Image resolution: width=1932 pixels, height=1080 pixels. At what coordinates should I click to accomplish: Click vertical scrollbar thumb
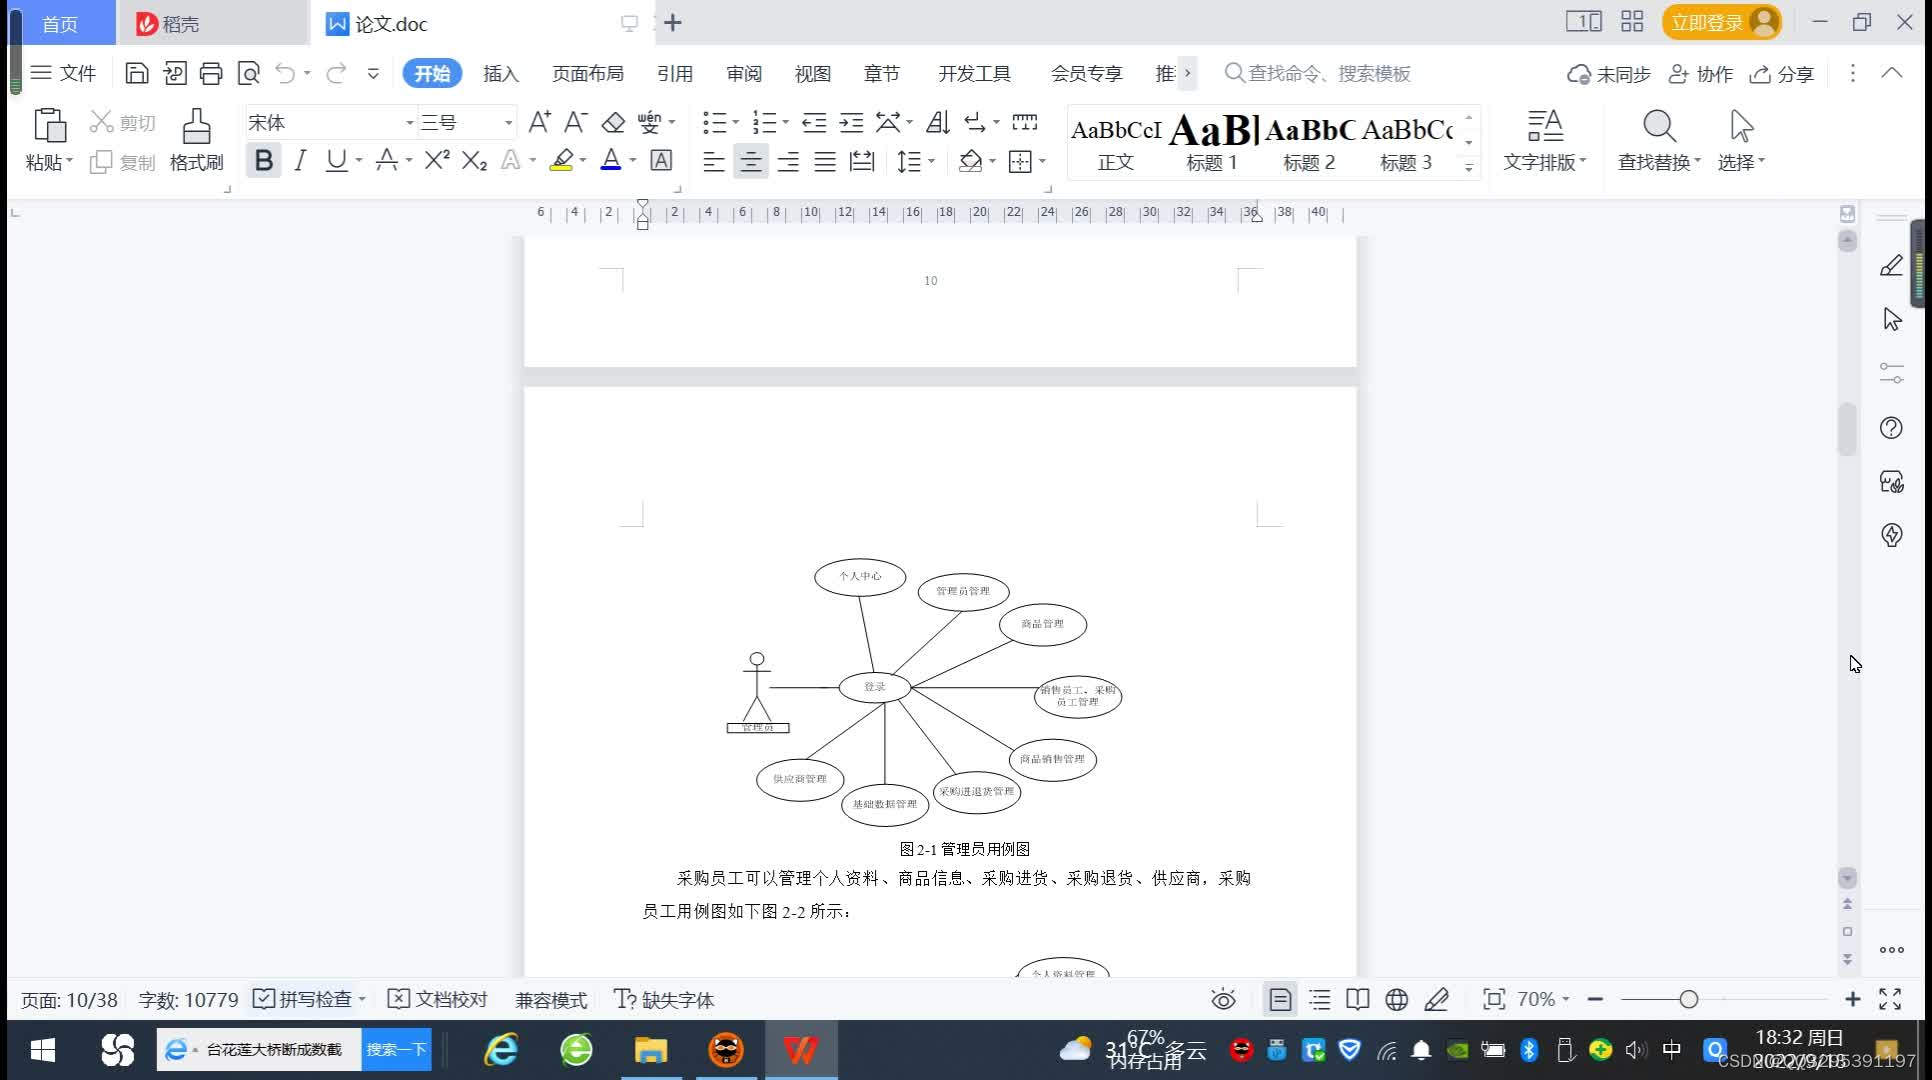pos(1847,428)
